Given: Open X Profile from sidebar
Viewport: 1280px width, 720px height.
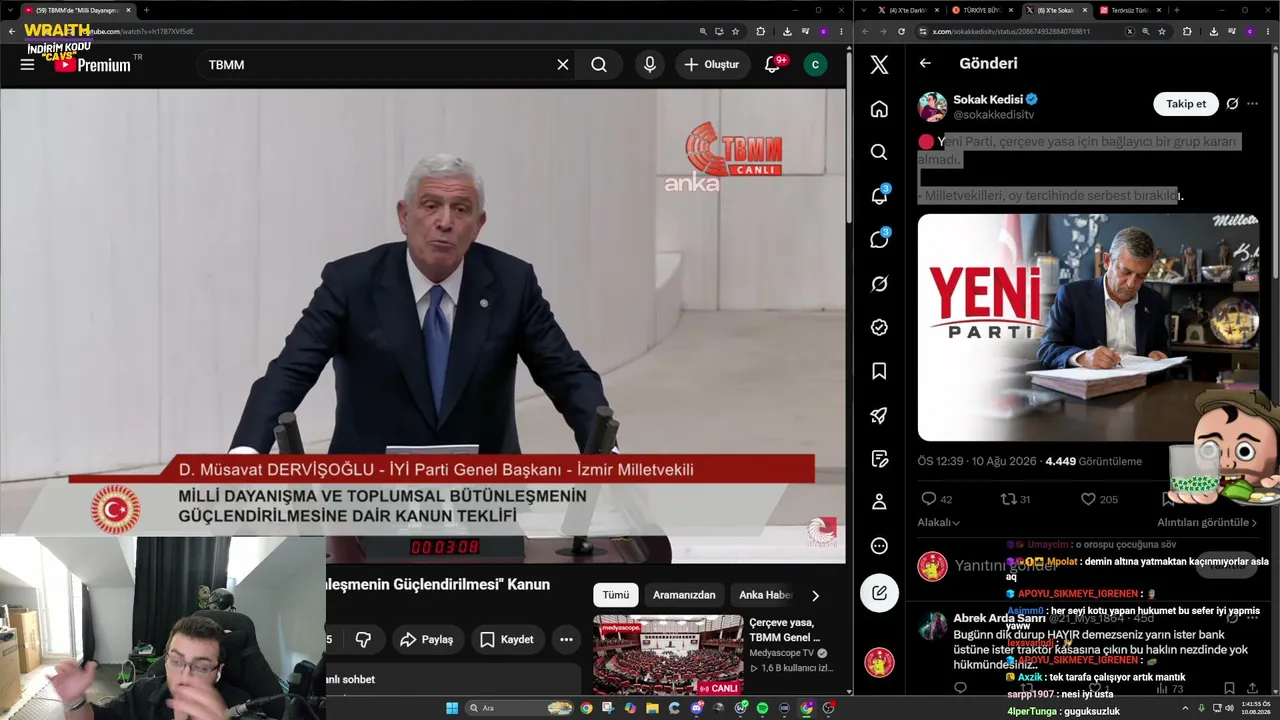Looking at the screenshot, I should click(x=879, y=502).
